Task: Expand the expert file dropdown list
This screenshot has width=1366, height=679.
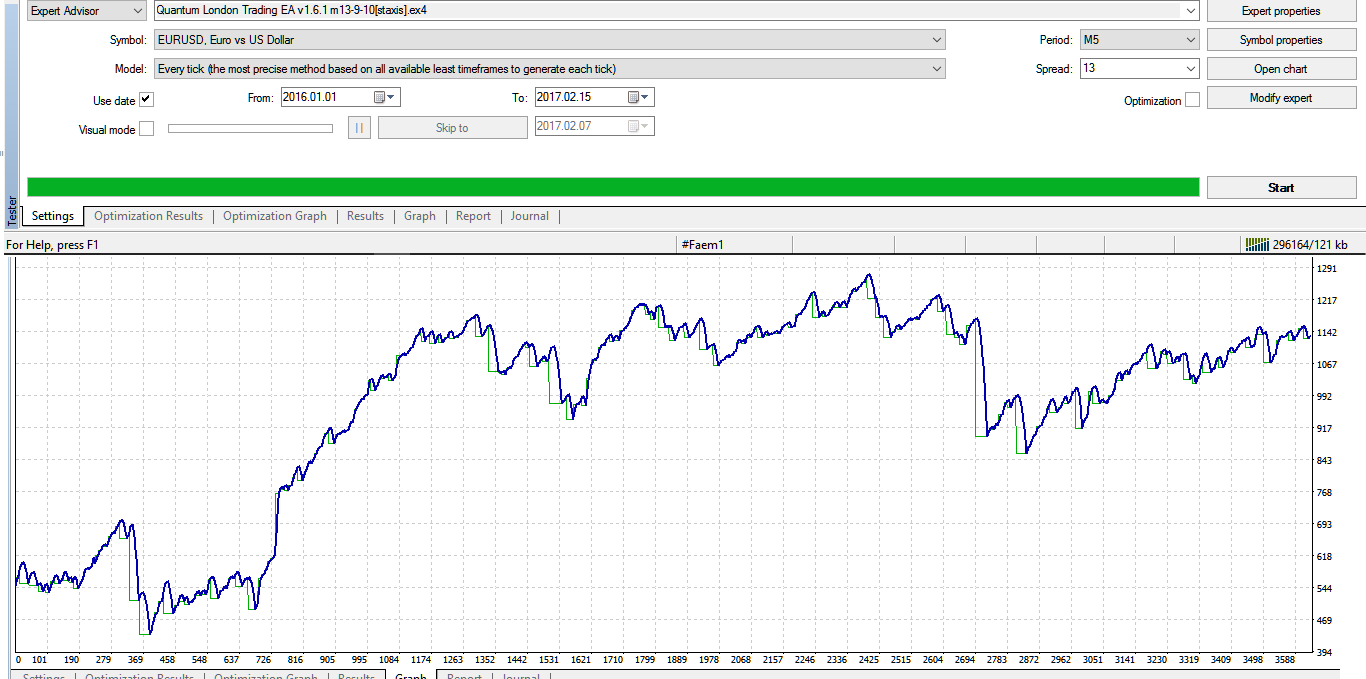Action: click(1189, 11)
